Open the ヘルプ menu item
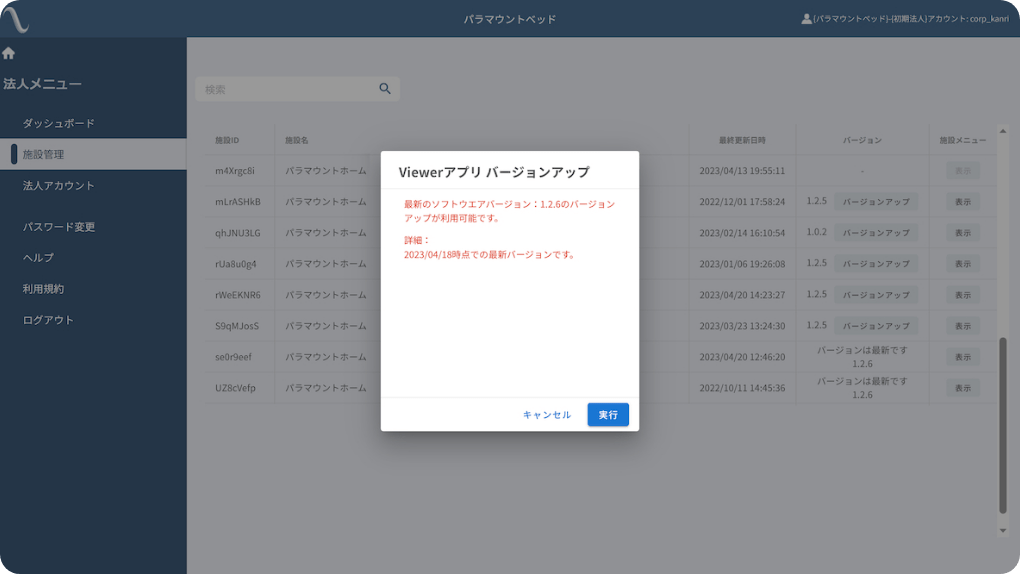This screenshot has width=1020, height=574. [x=39, y=258]
